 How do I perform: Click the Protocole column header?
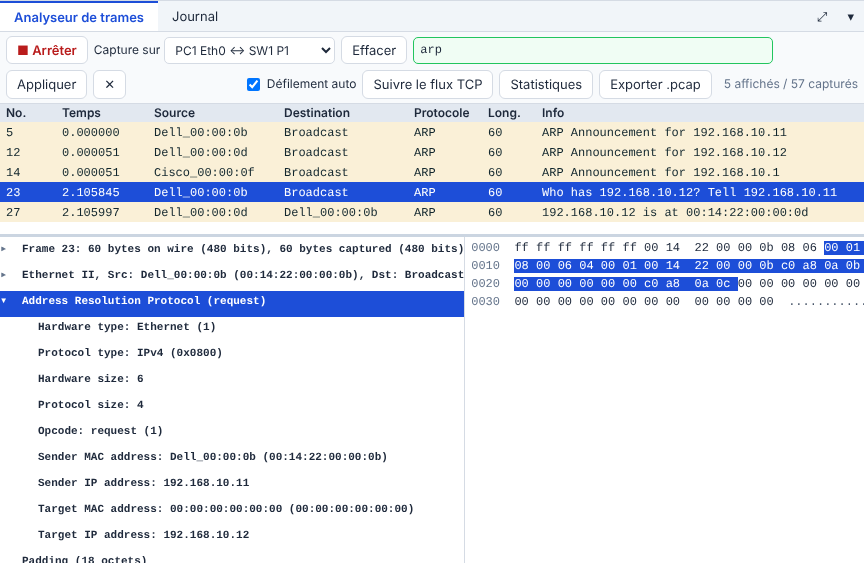click(441, 113)
